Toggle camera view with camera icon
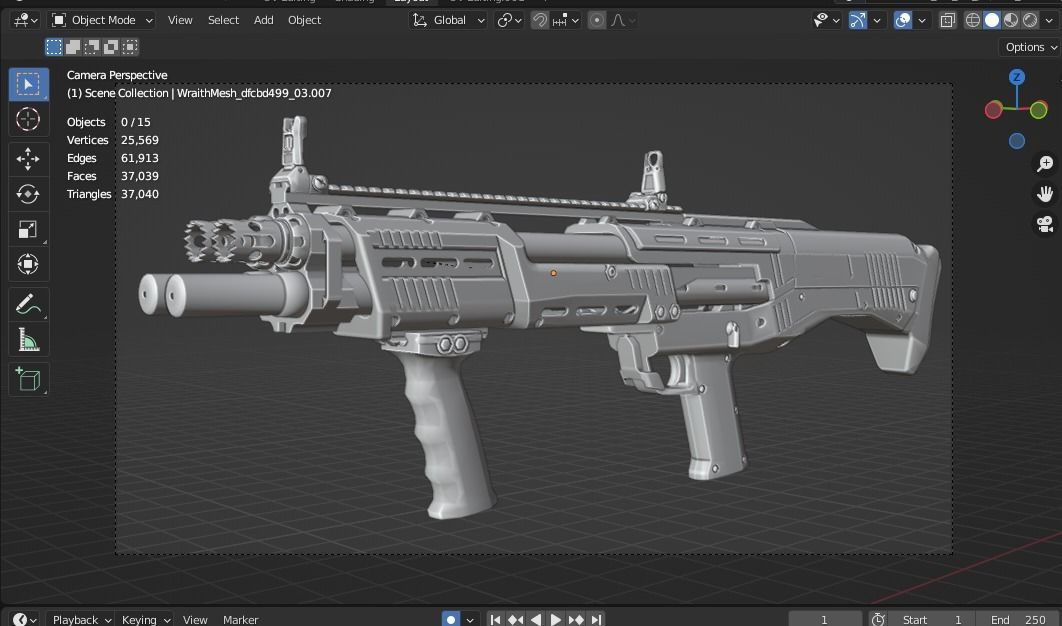Viewport: 1062px width, 626px height. coord(1045,224)
